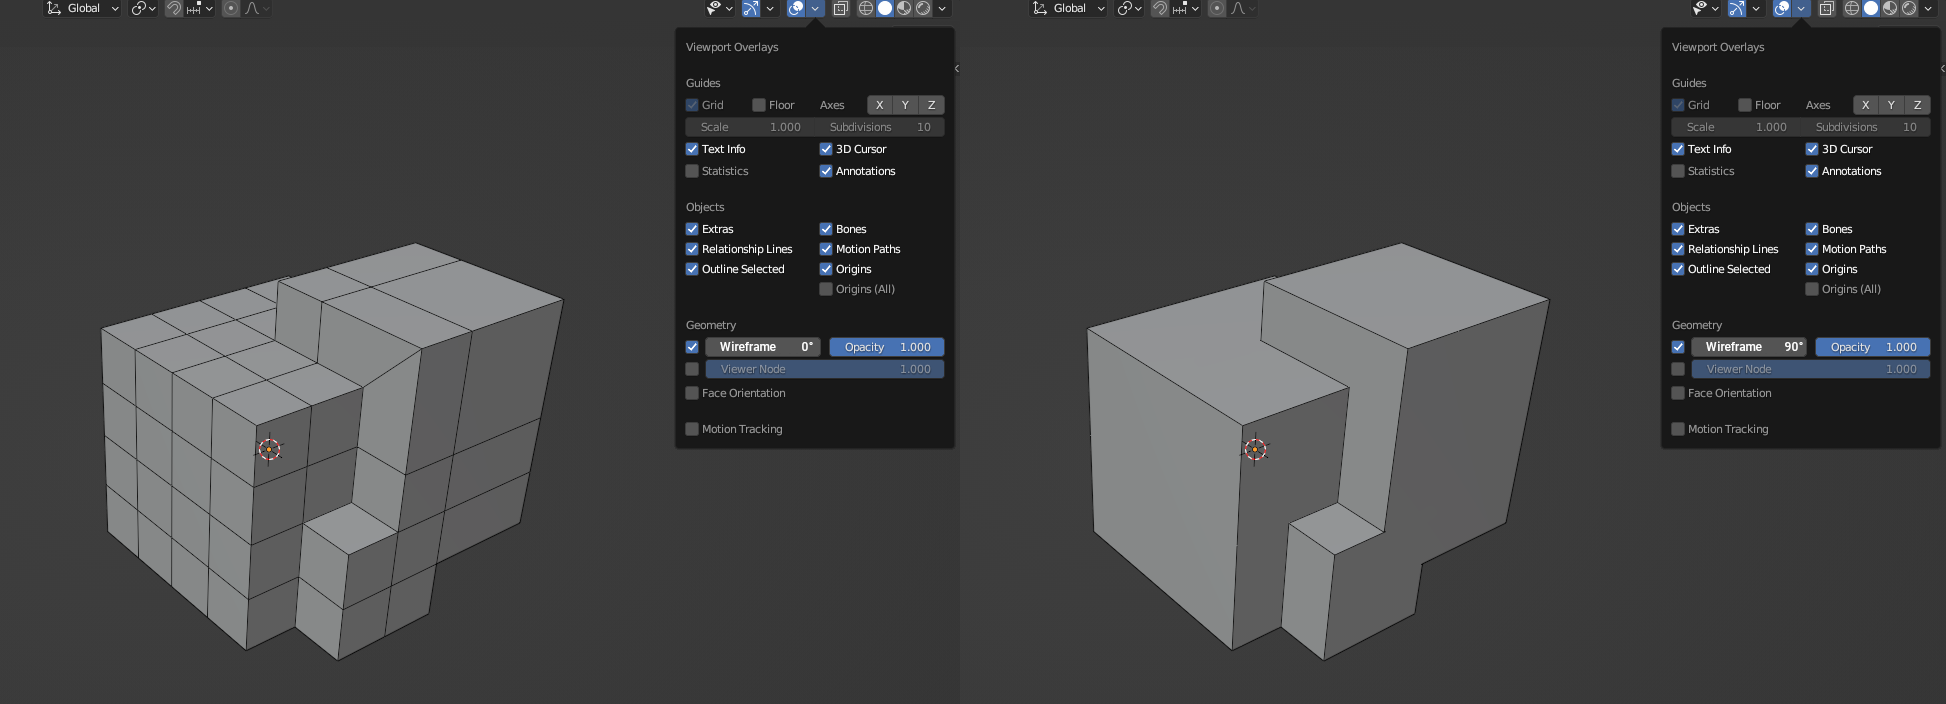Enable Floor checkbox in left overlays panel

pos(759,105)
